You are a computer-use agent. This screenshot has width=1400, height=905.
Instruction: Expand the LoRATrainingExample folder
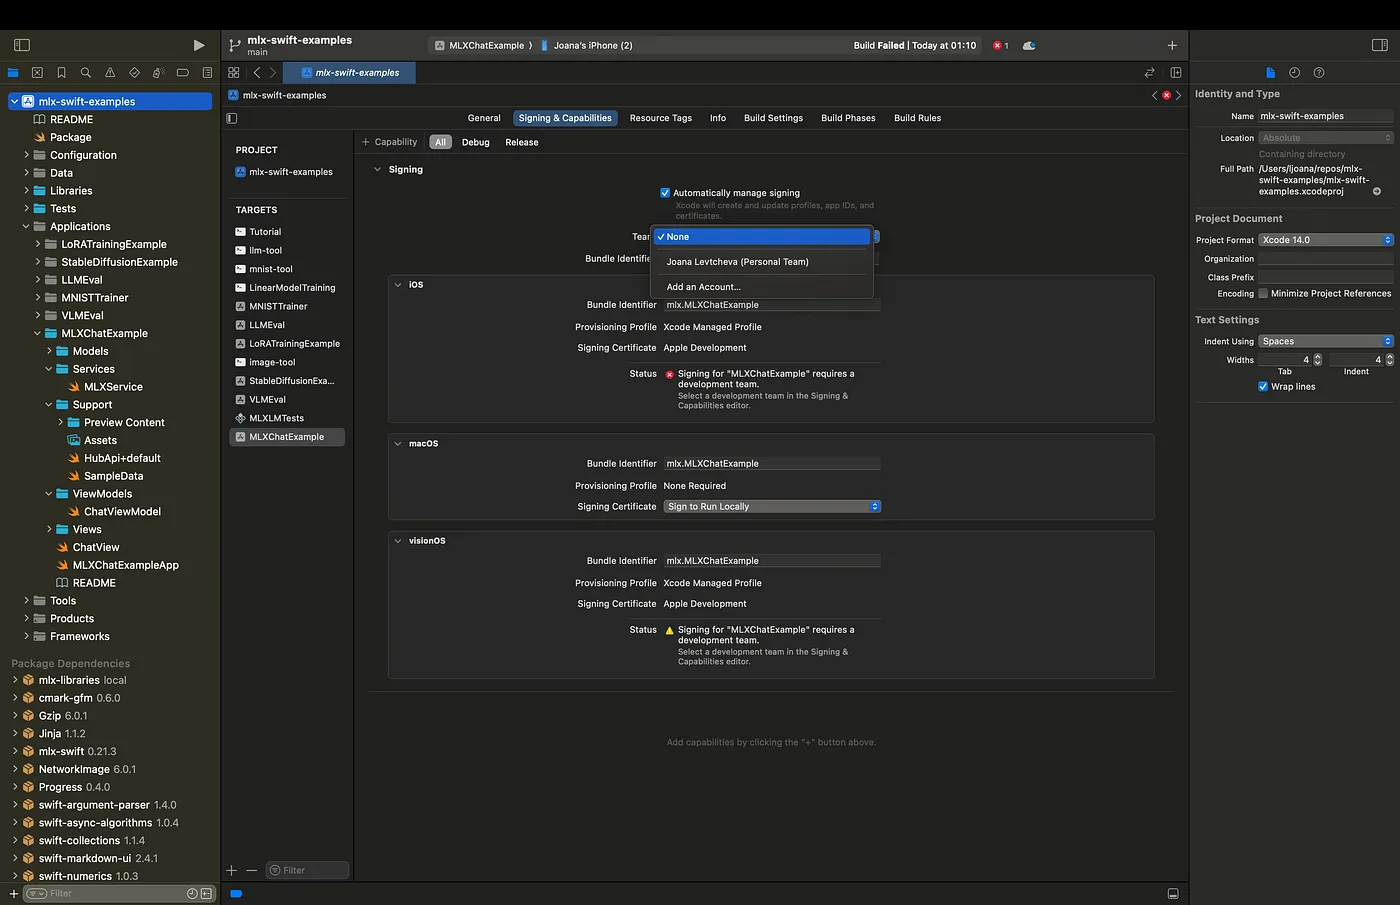tap(38, 244)
